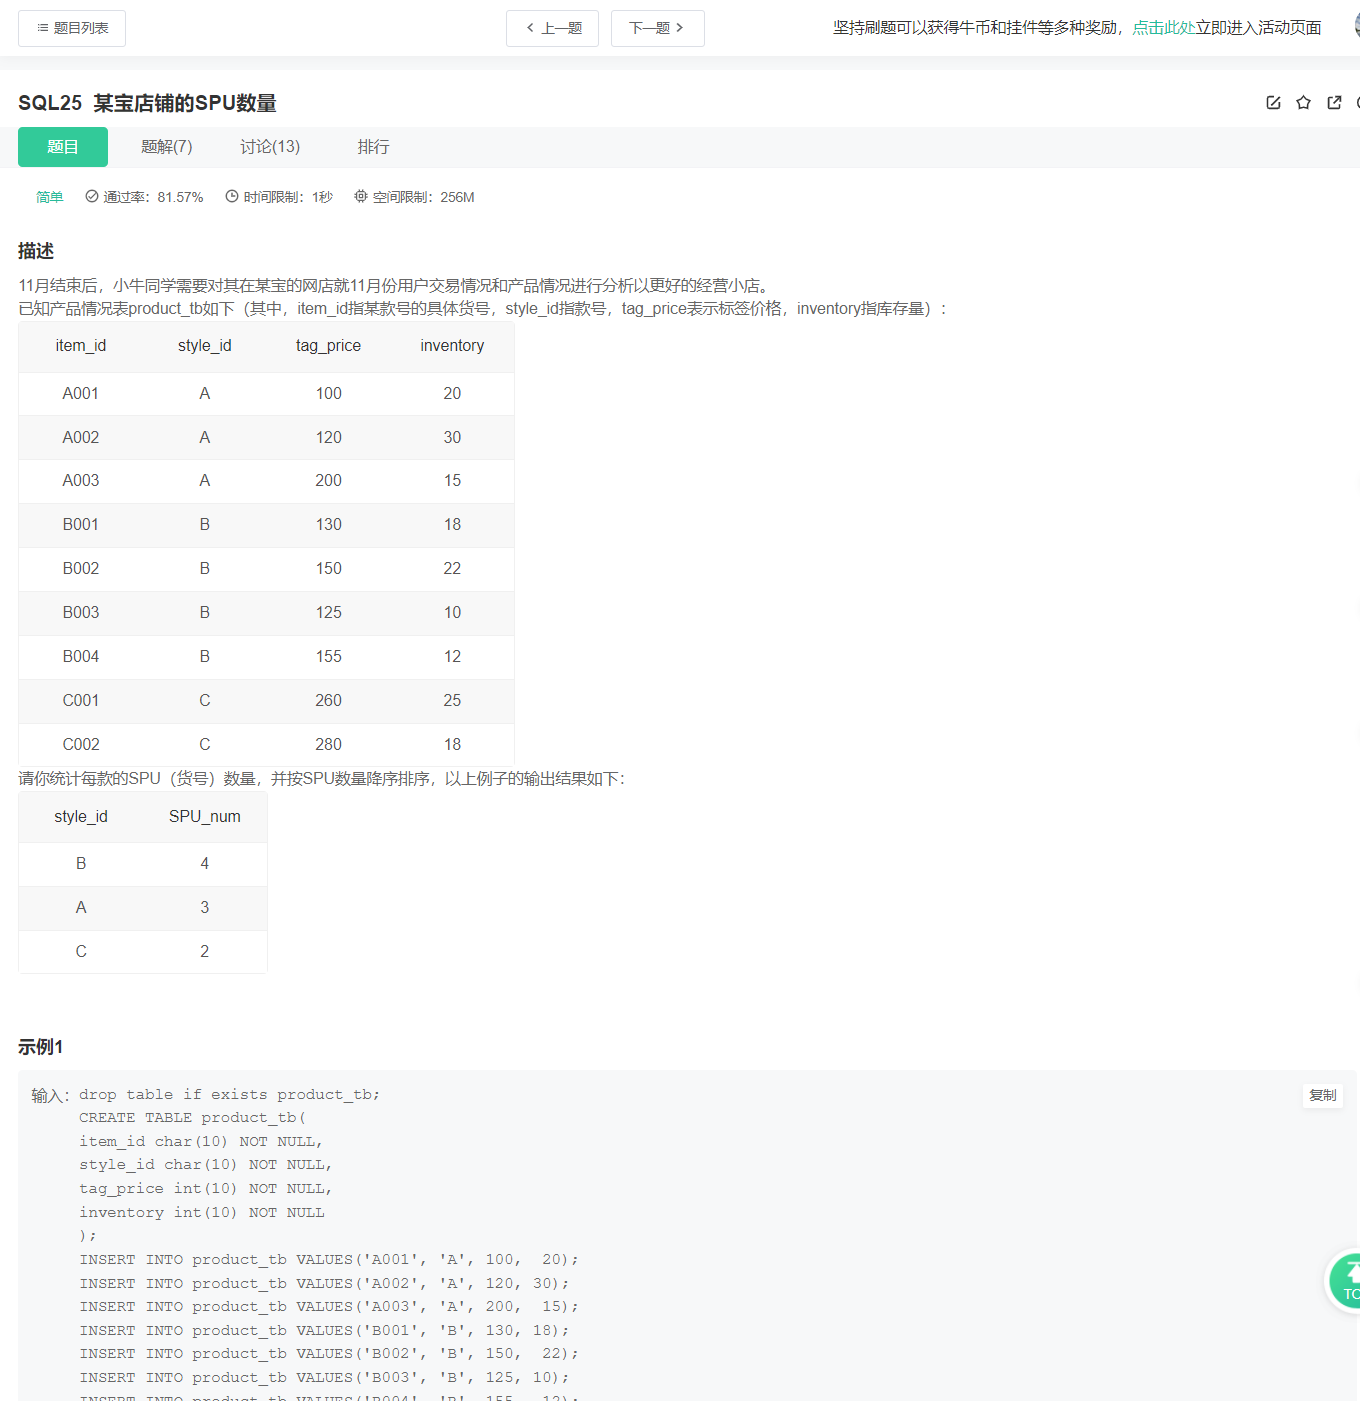Click the edit note icon

(x=1273, y=102)
